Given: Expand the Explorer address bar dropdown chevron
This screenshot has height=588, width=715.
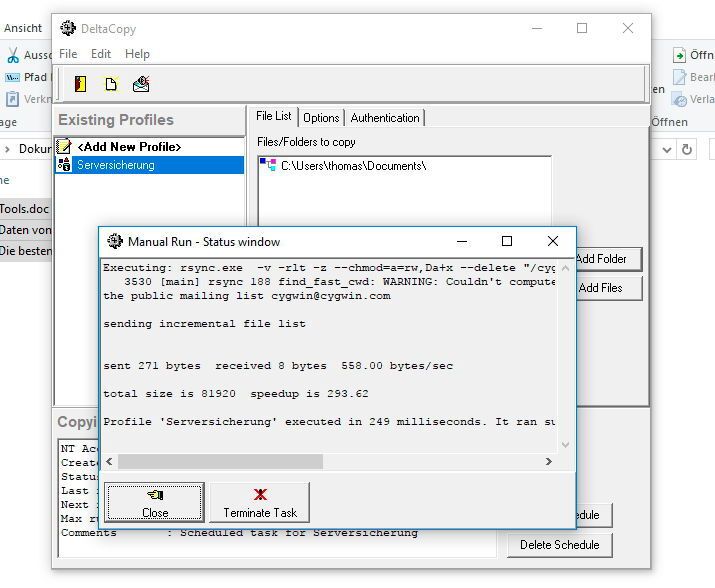Looking at the screenshot, I should (x=667, y=150).
